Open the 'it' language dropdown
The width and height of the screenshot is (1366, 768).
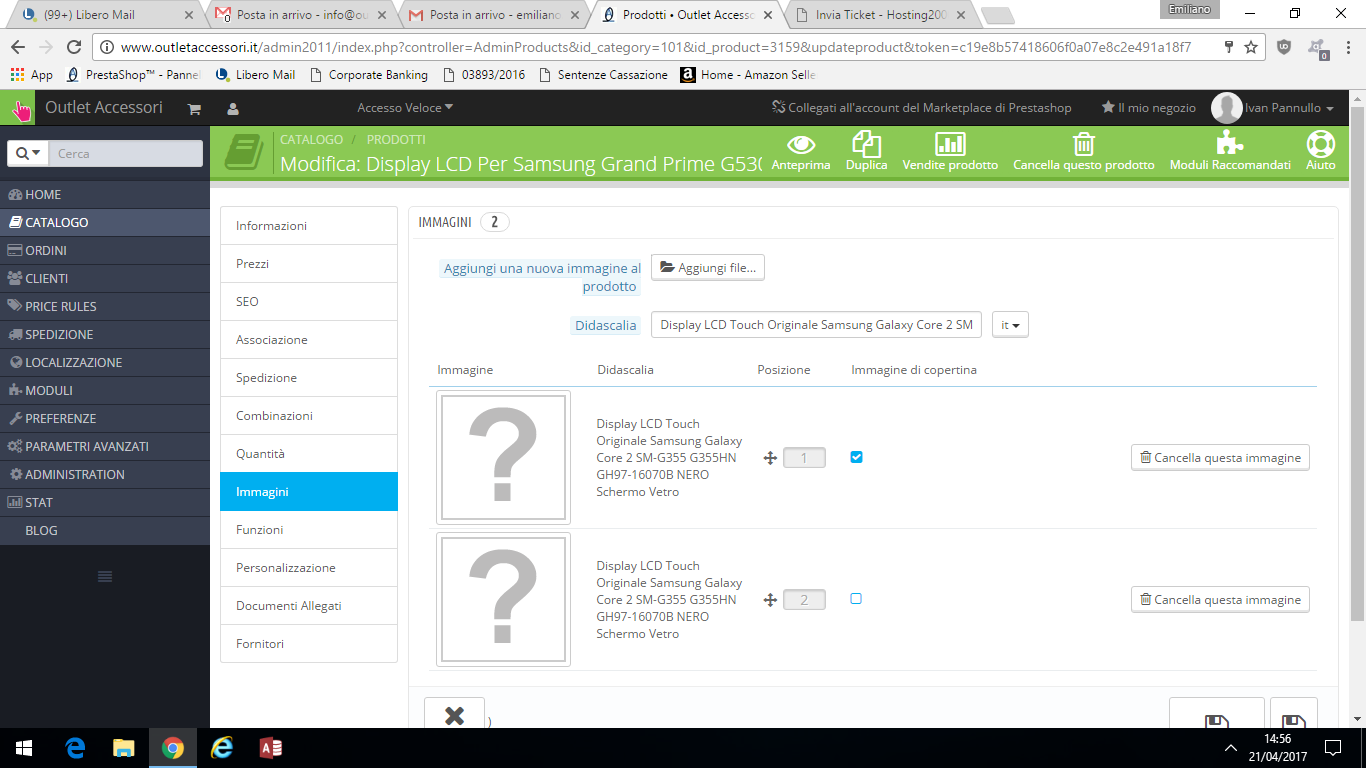click(x=1010, y=325)
